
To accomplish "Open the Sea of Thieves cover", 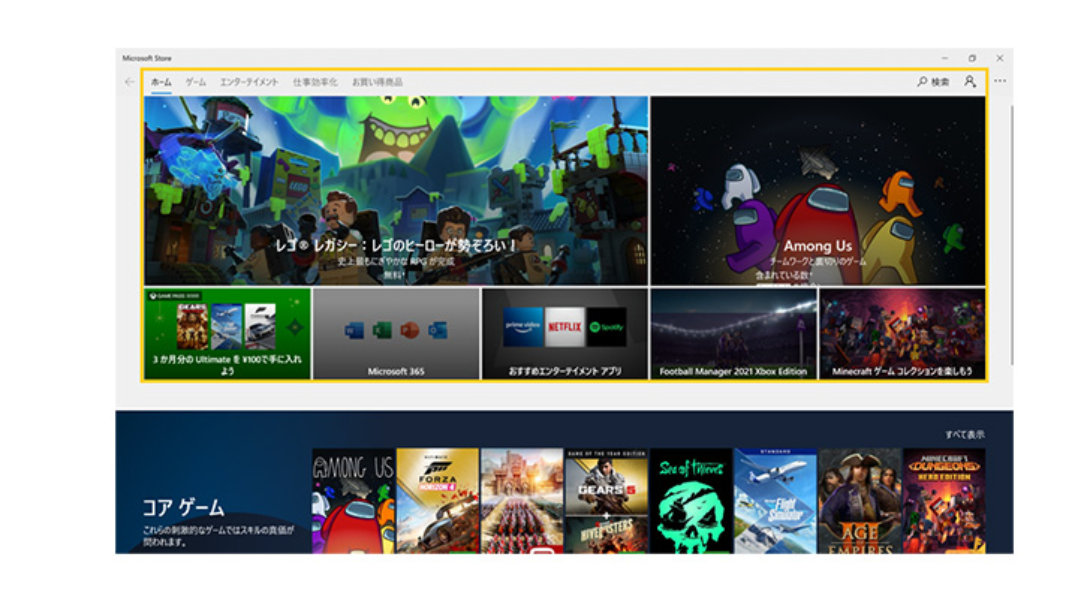I will tap(691, 501).
